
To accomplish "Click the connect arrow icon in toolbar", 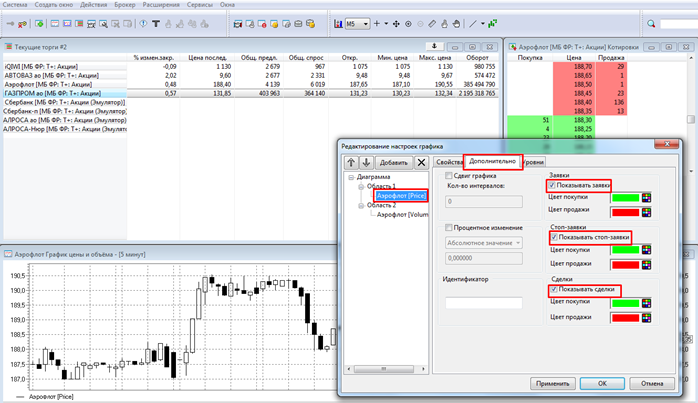I will coord(10,24).
